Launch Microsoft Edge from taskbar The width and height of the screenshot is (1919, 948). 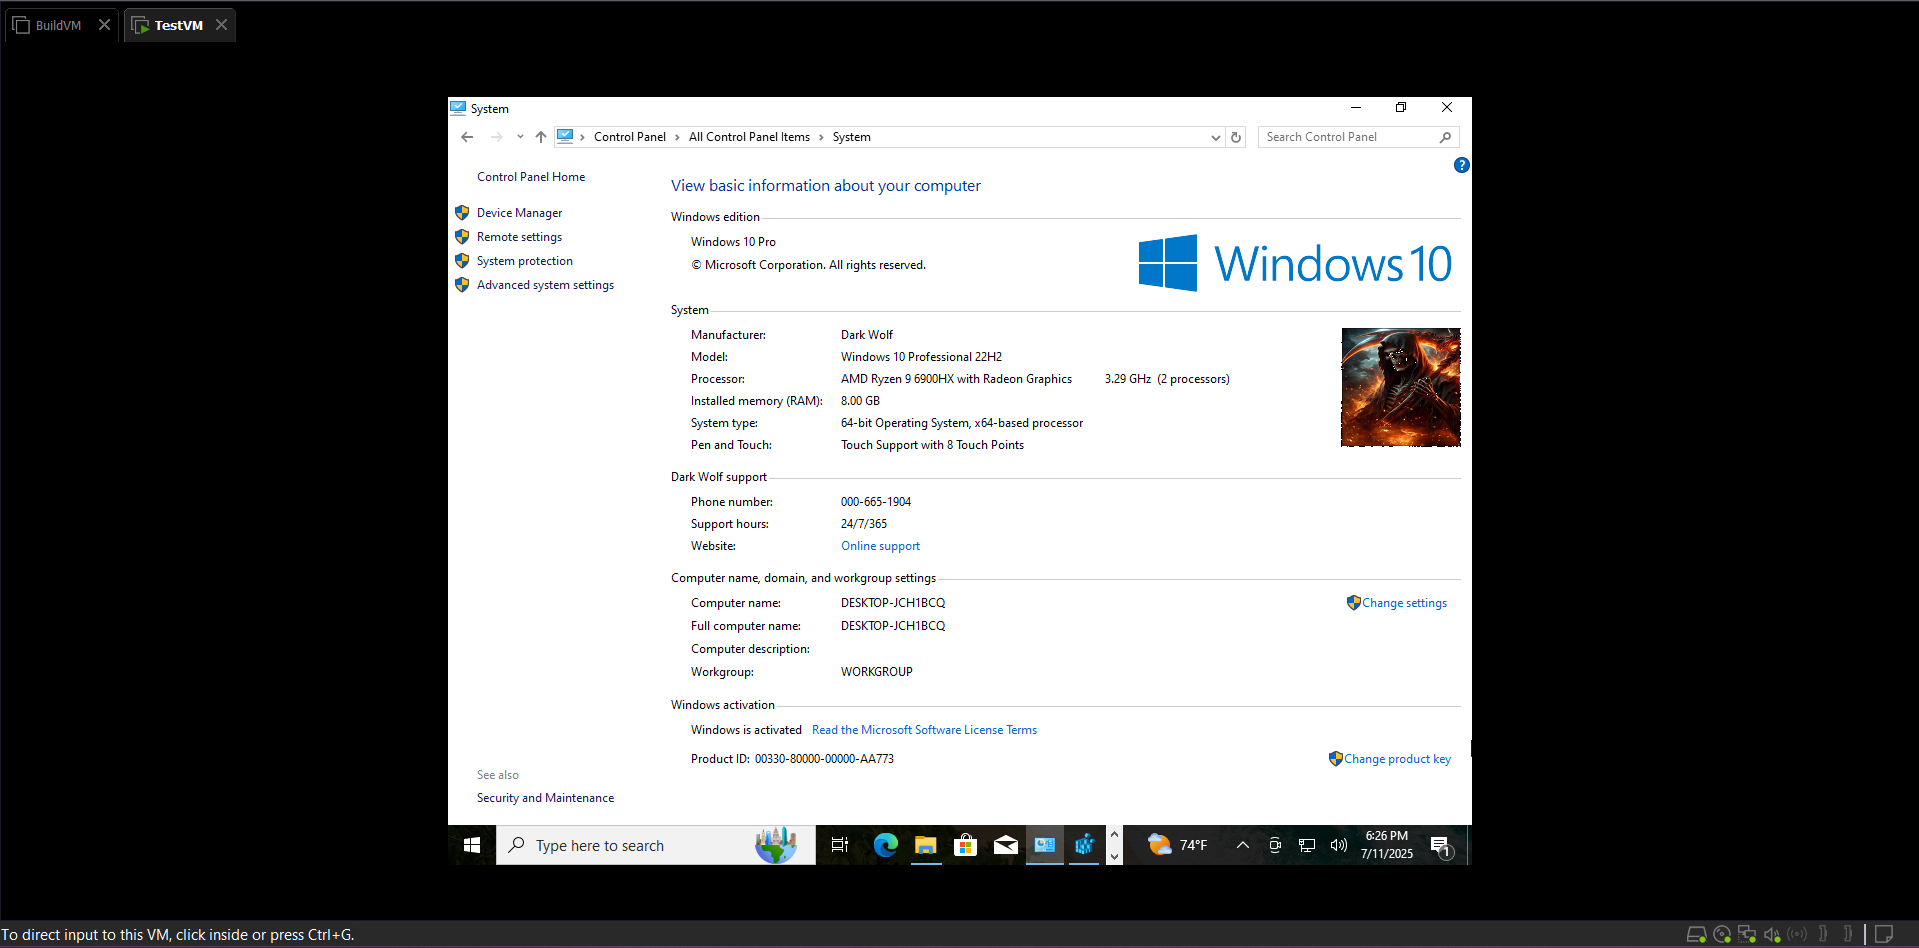pos(885,845)
